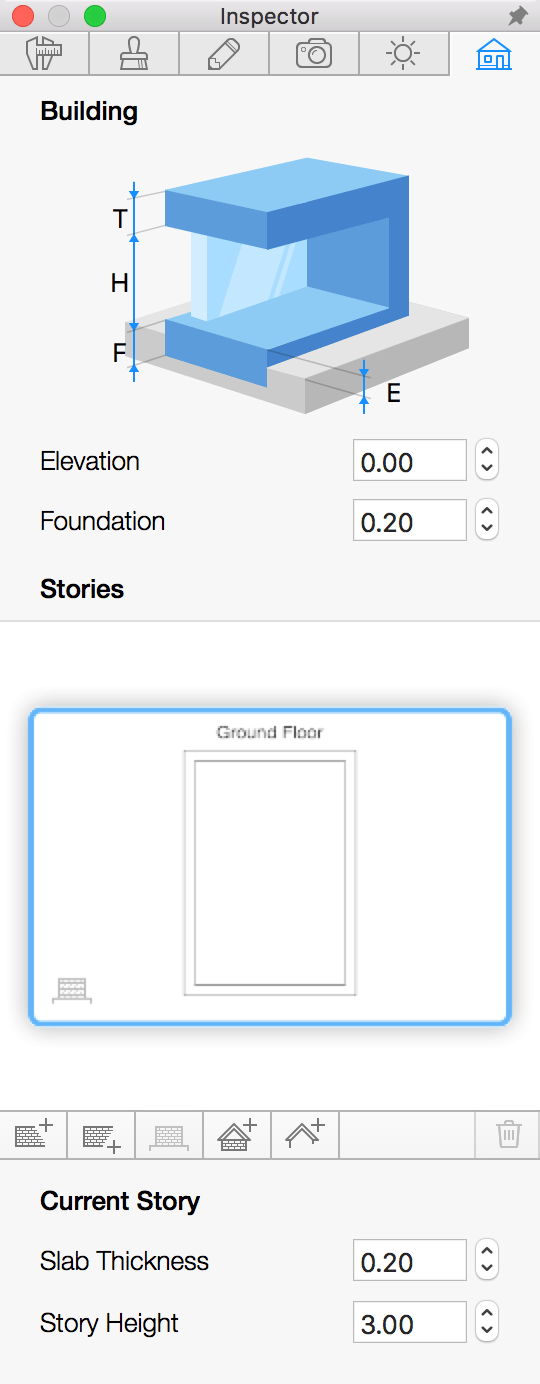Adjust Slab Thickness with its stepper arrows
This screenshot has width=540, height=1384.
click(487, 1261)
